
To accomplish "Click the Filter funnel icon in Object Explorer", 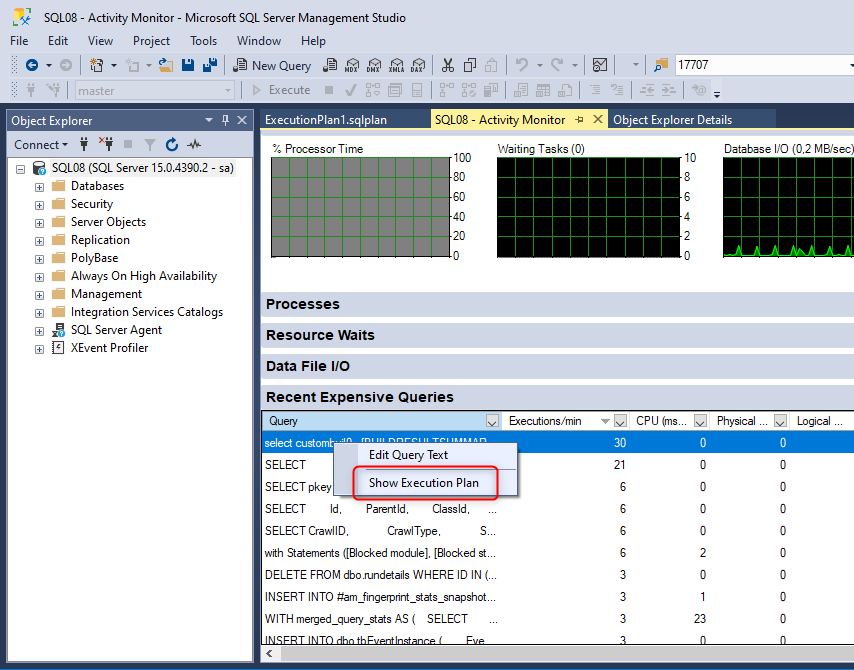I will tap(150, 144).
